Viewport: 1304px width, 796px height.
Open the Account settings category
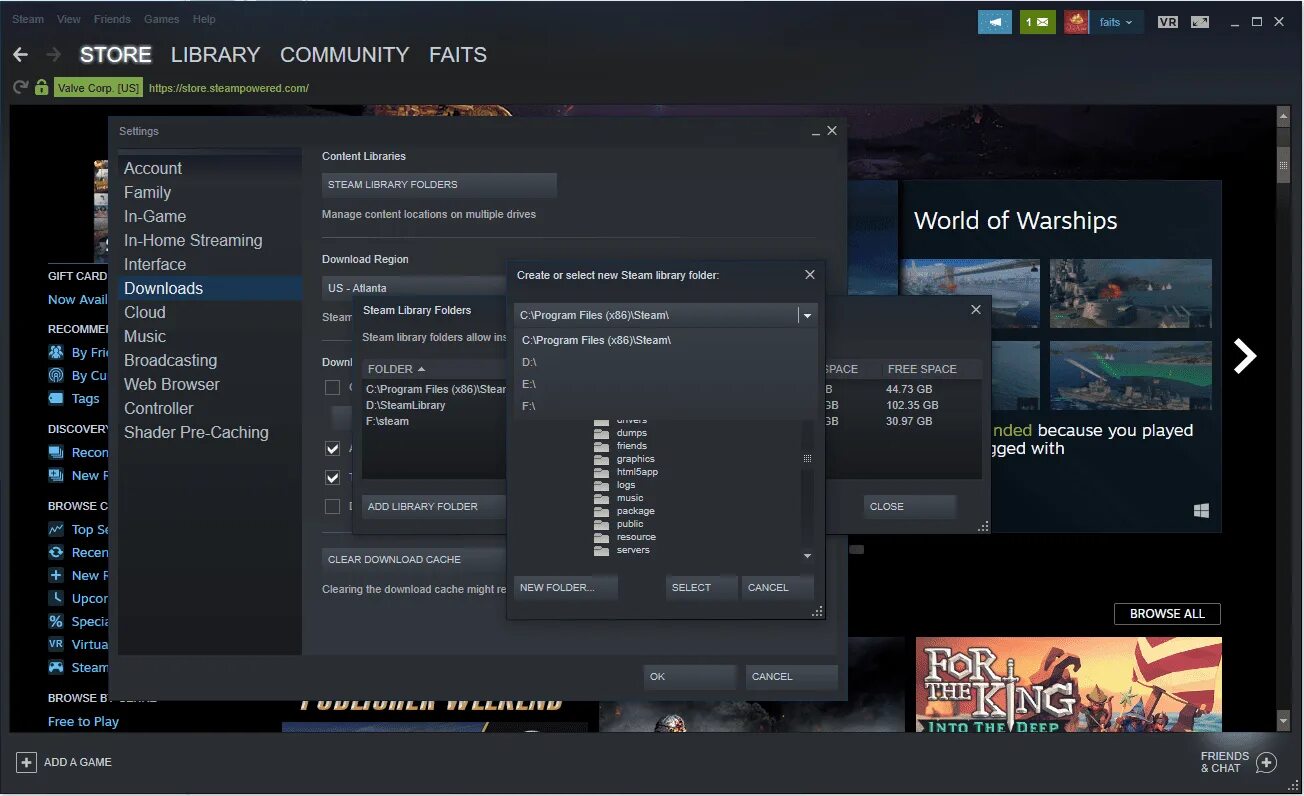click(x=210, y=168)
